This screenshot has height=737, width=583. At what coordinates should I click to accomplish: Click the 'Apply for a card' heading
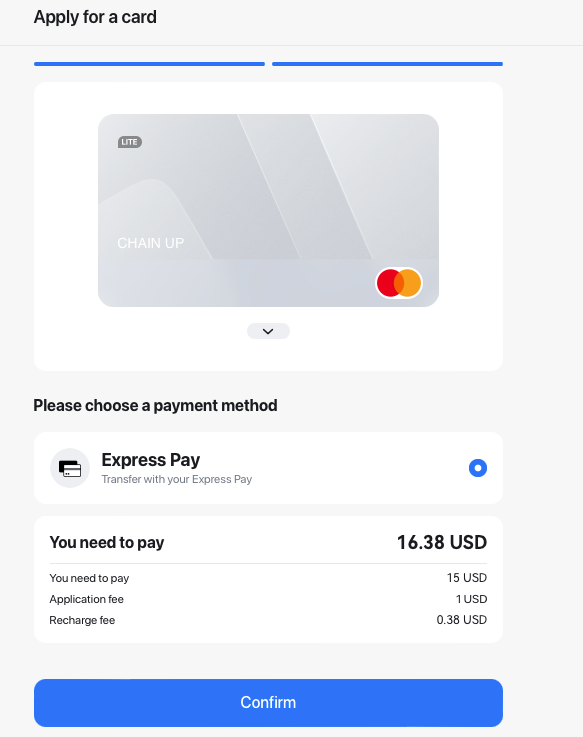coord(95,17)
